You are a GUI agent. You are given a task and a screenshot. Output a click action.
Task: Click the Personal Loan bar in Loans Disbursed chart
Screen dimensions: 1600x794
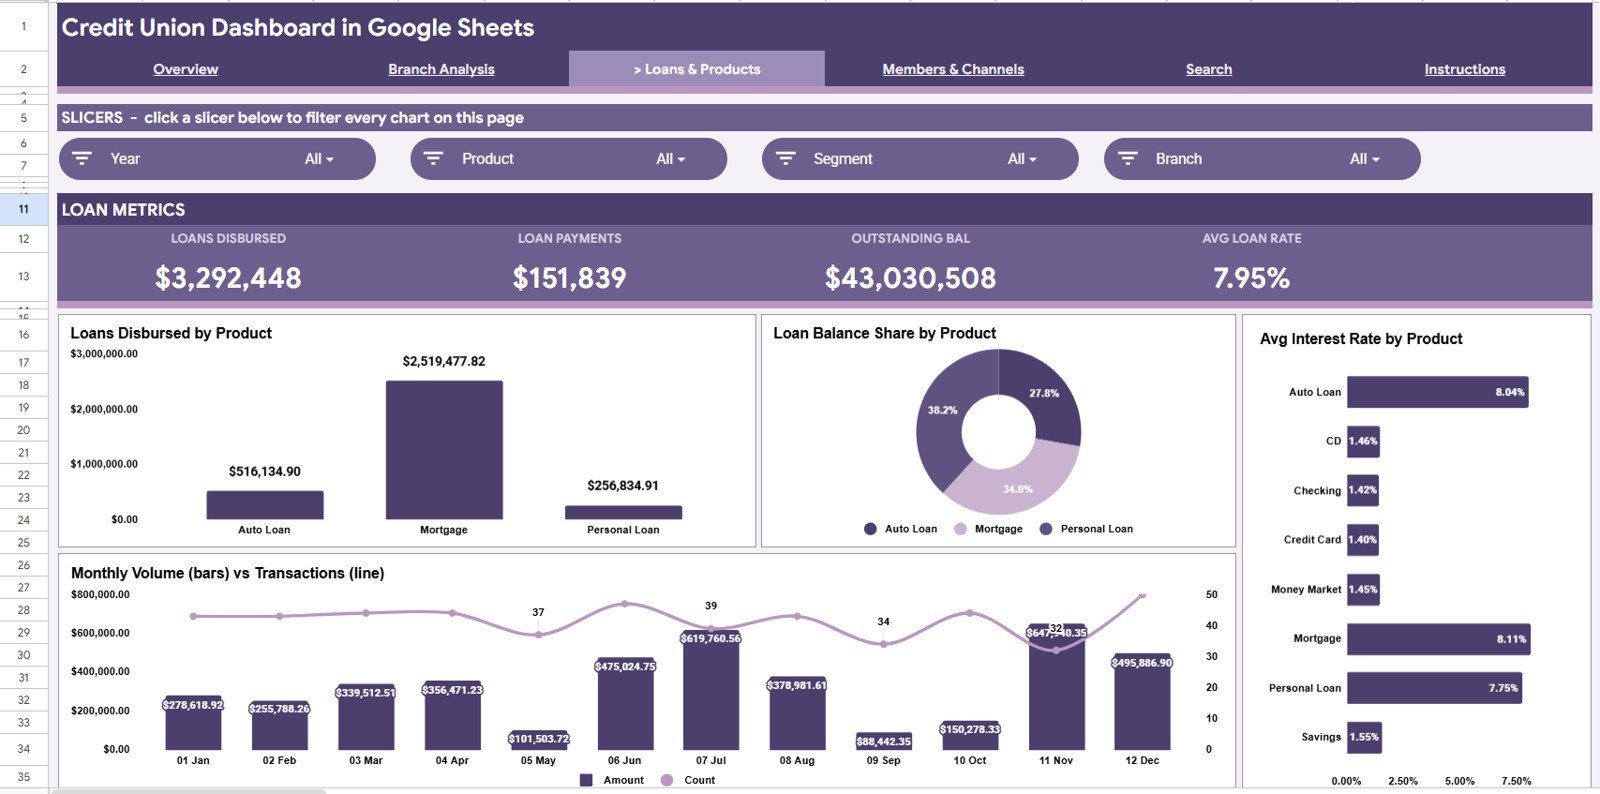tap(623, 512)
